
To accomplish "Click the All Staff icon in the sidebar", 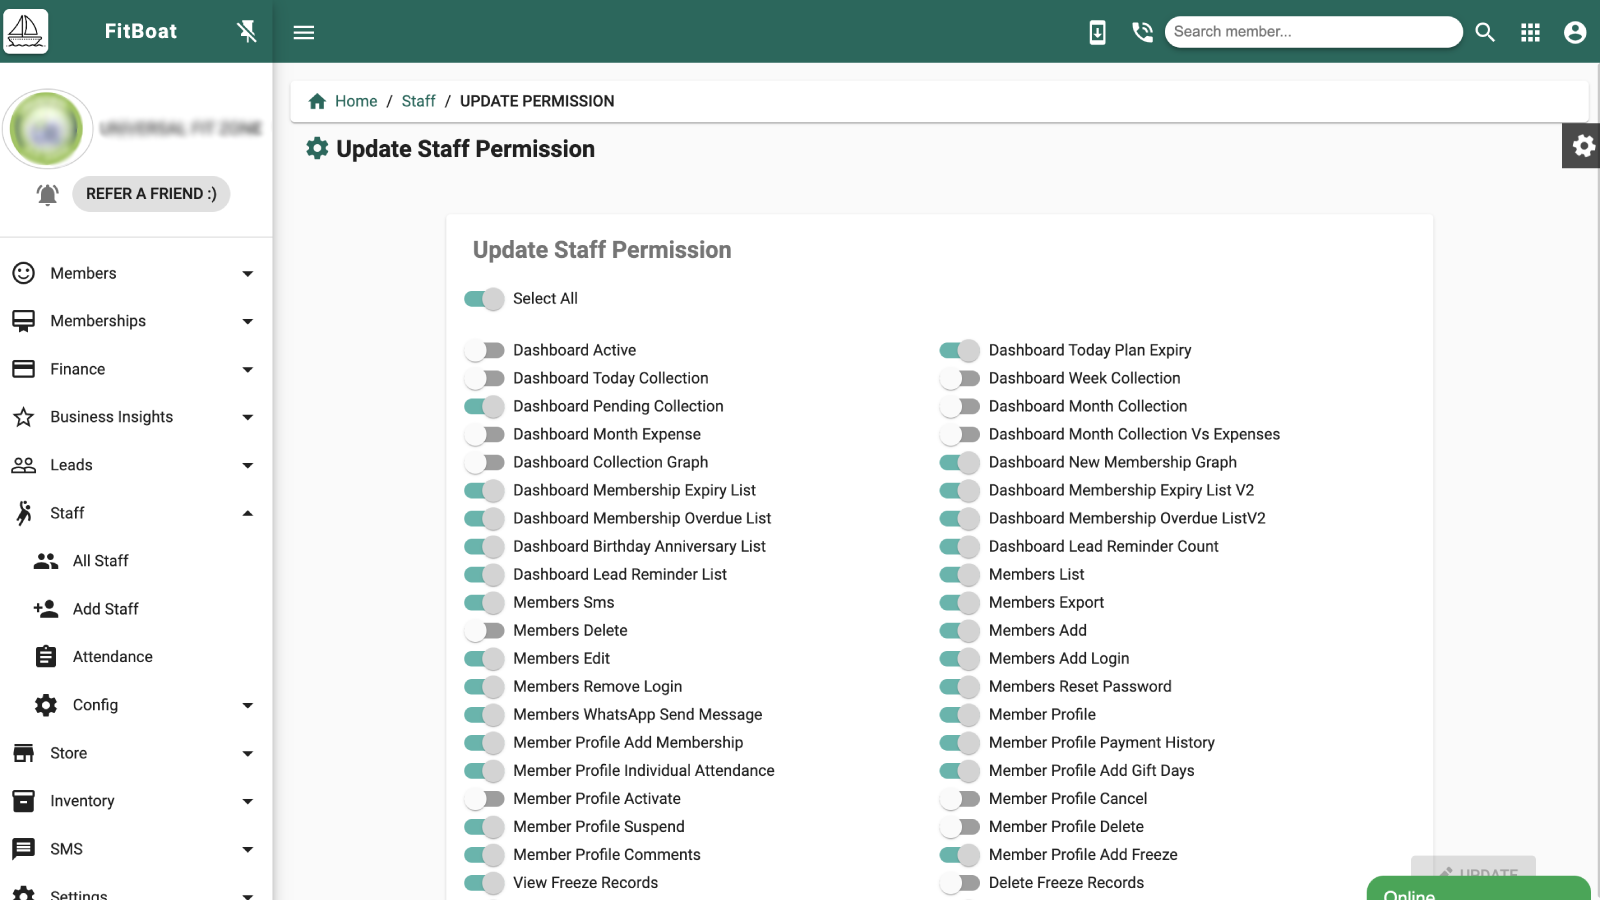I will pyautogui.click(x=44, y=560).
